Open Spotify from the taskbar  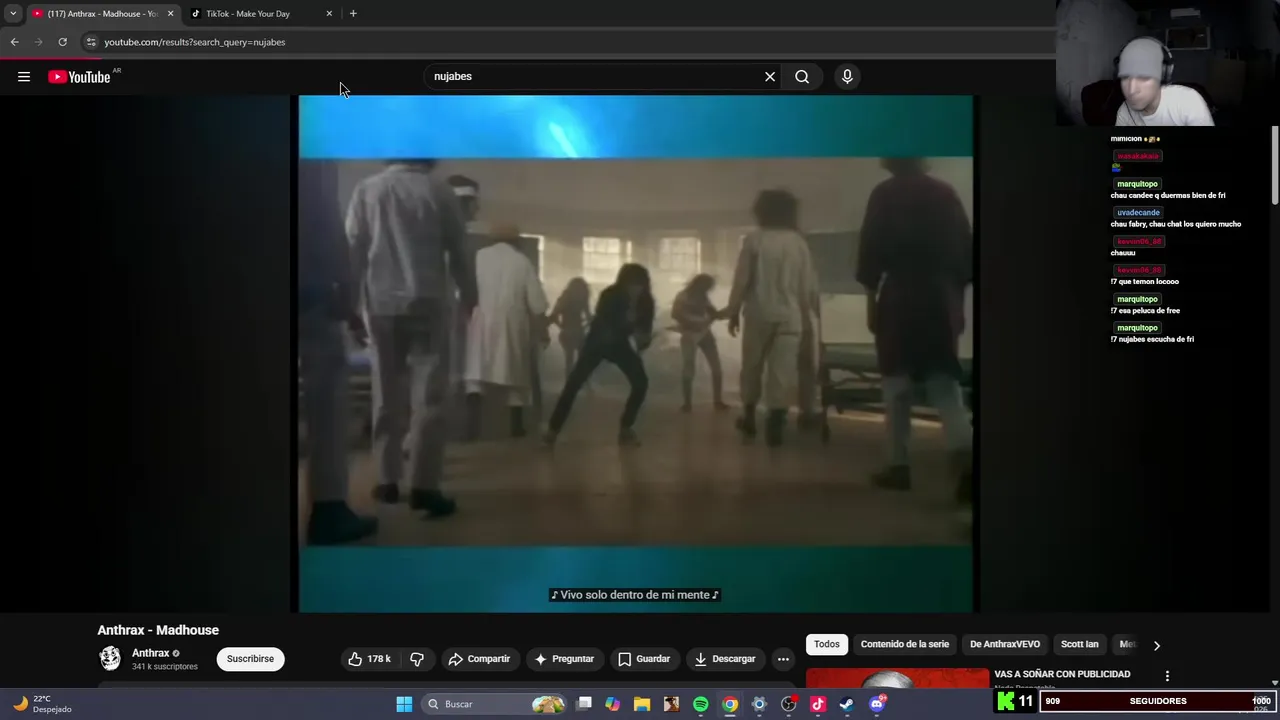(701, 704)
